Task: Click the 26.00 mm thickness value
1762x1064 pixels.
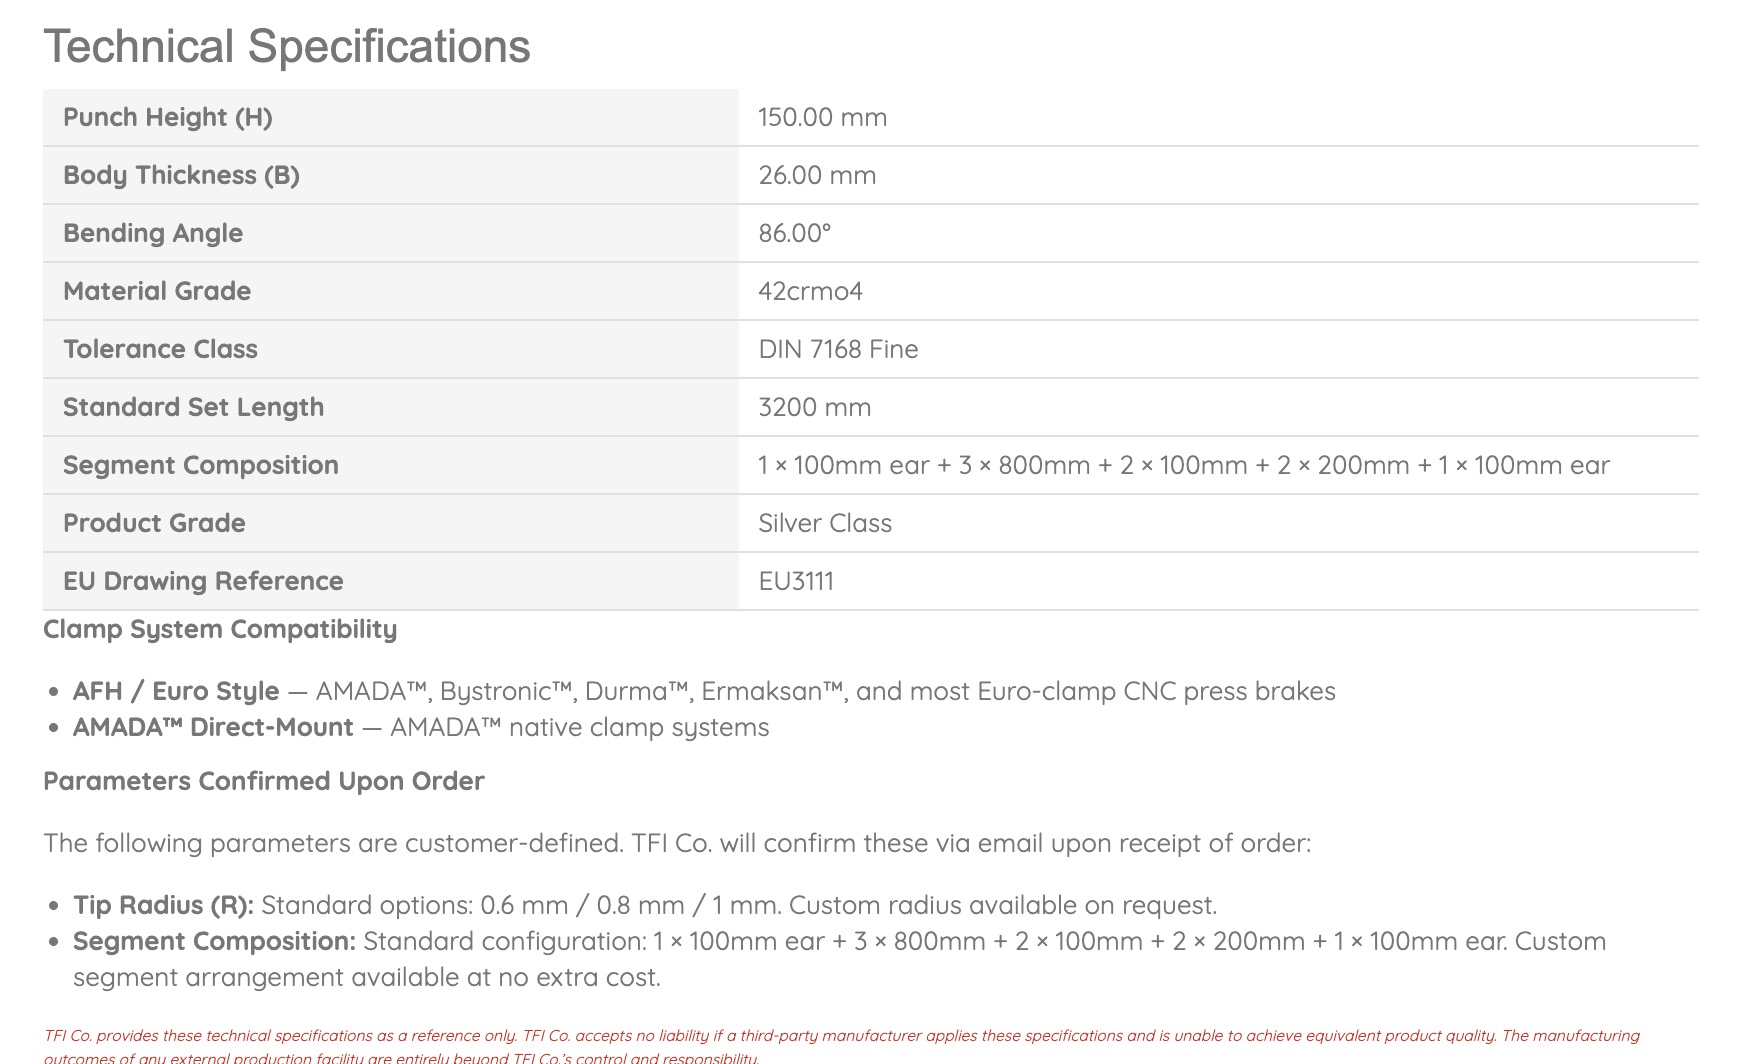Action: (x=816, y=175)
